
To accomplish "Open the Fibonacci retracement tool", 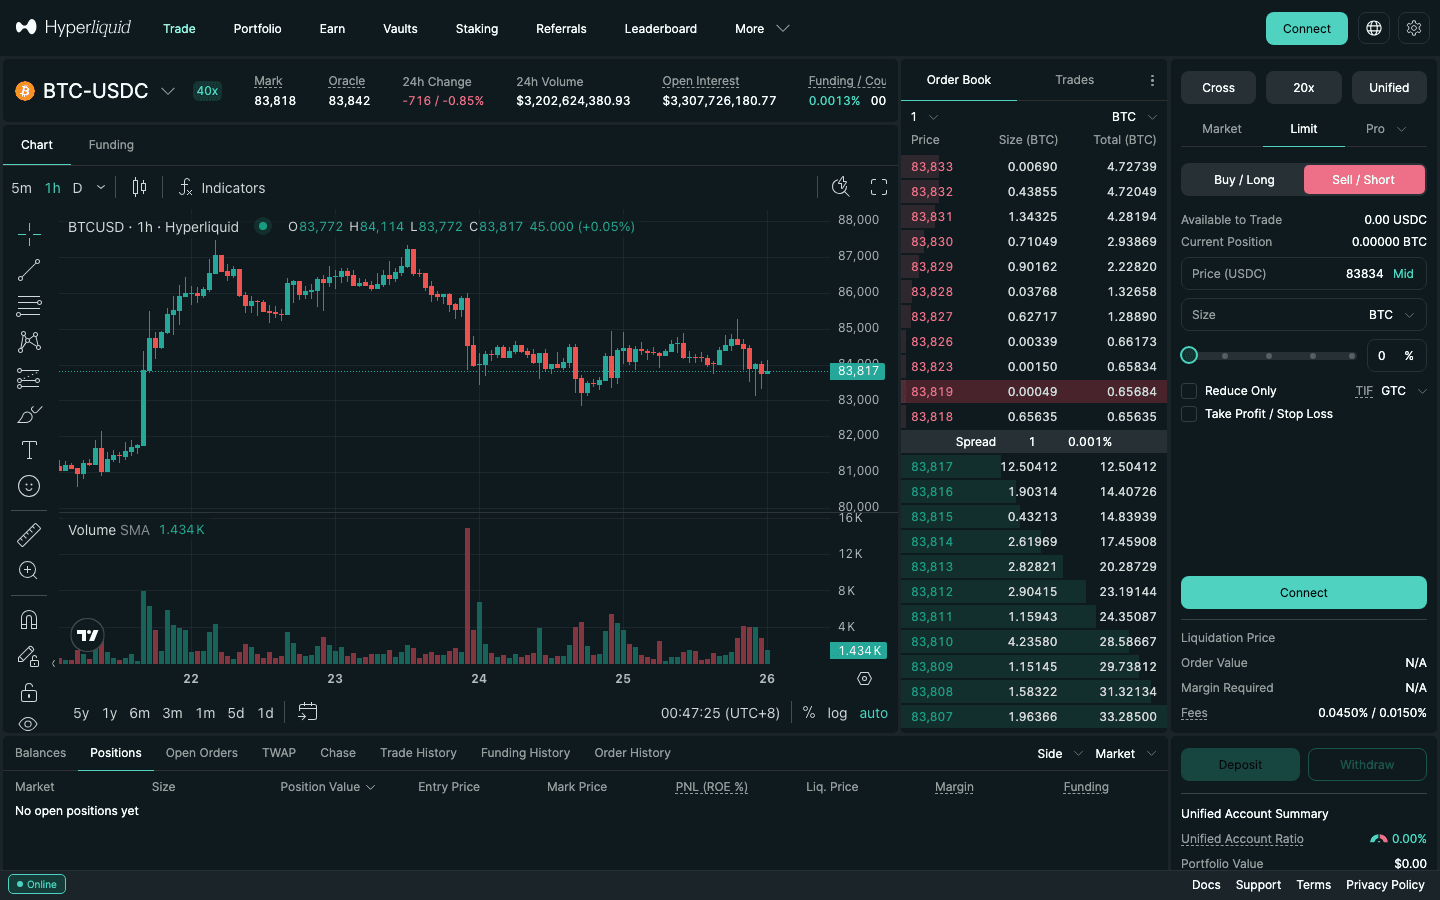I will tap(29, 306).
